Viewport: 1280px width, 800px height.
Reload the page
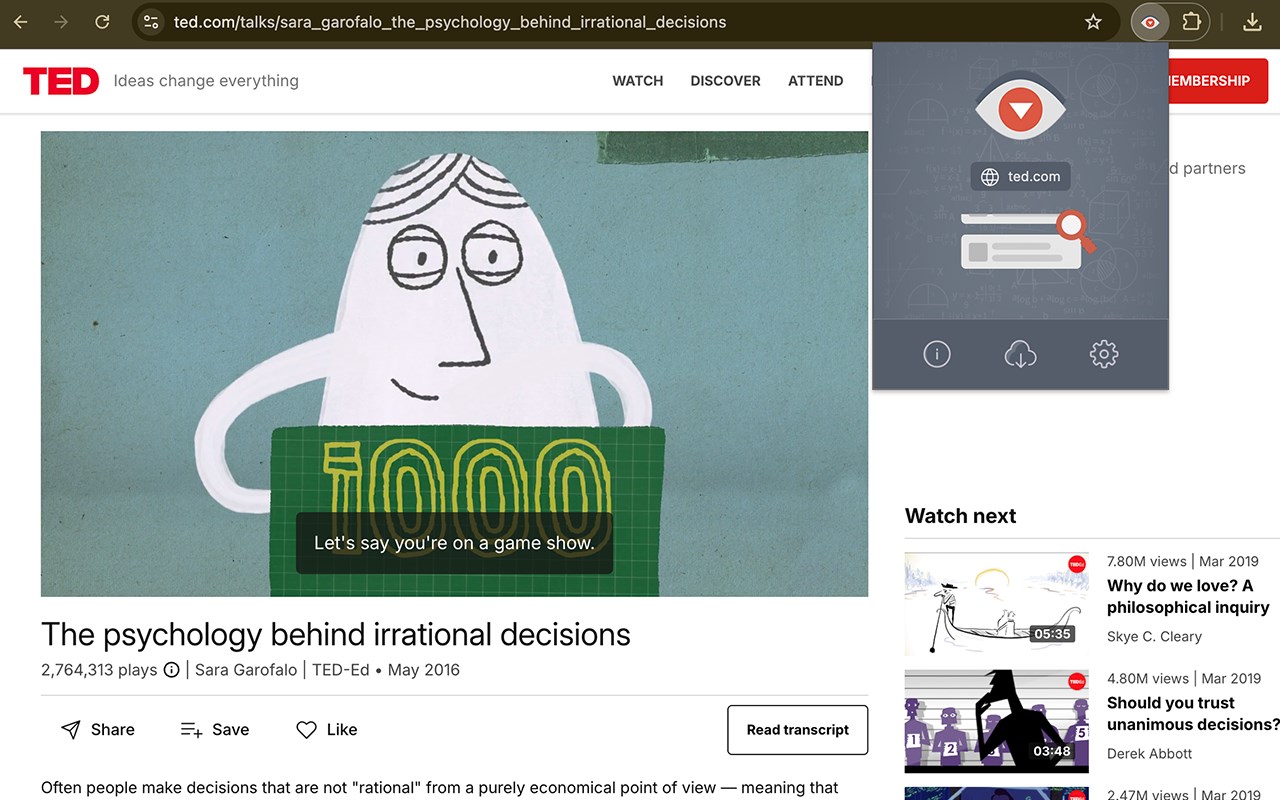tap(102, 22)
